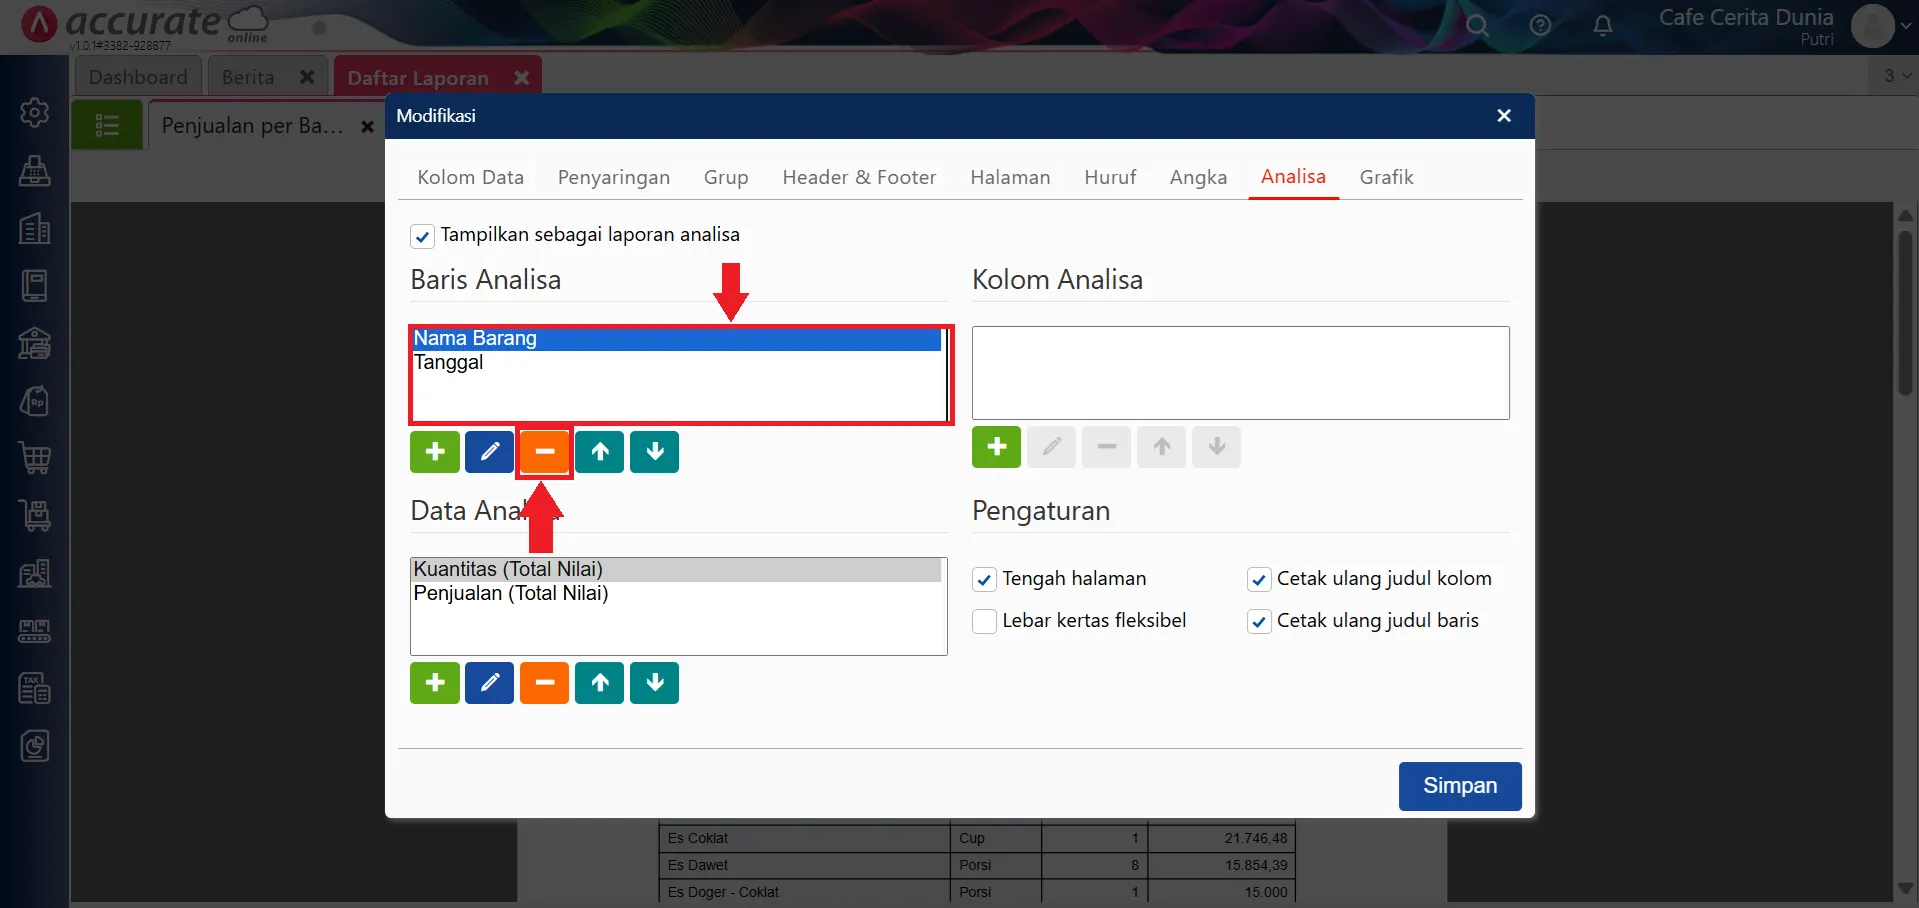Viewport: 1919px width, 908px height.
Task: Select Tanggal in Baris Analisa list
Action: (x=449, y=363)
